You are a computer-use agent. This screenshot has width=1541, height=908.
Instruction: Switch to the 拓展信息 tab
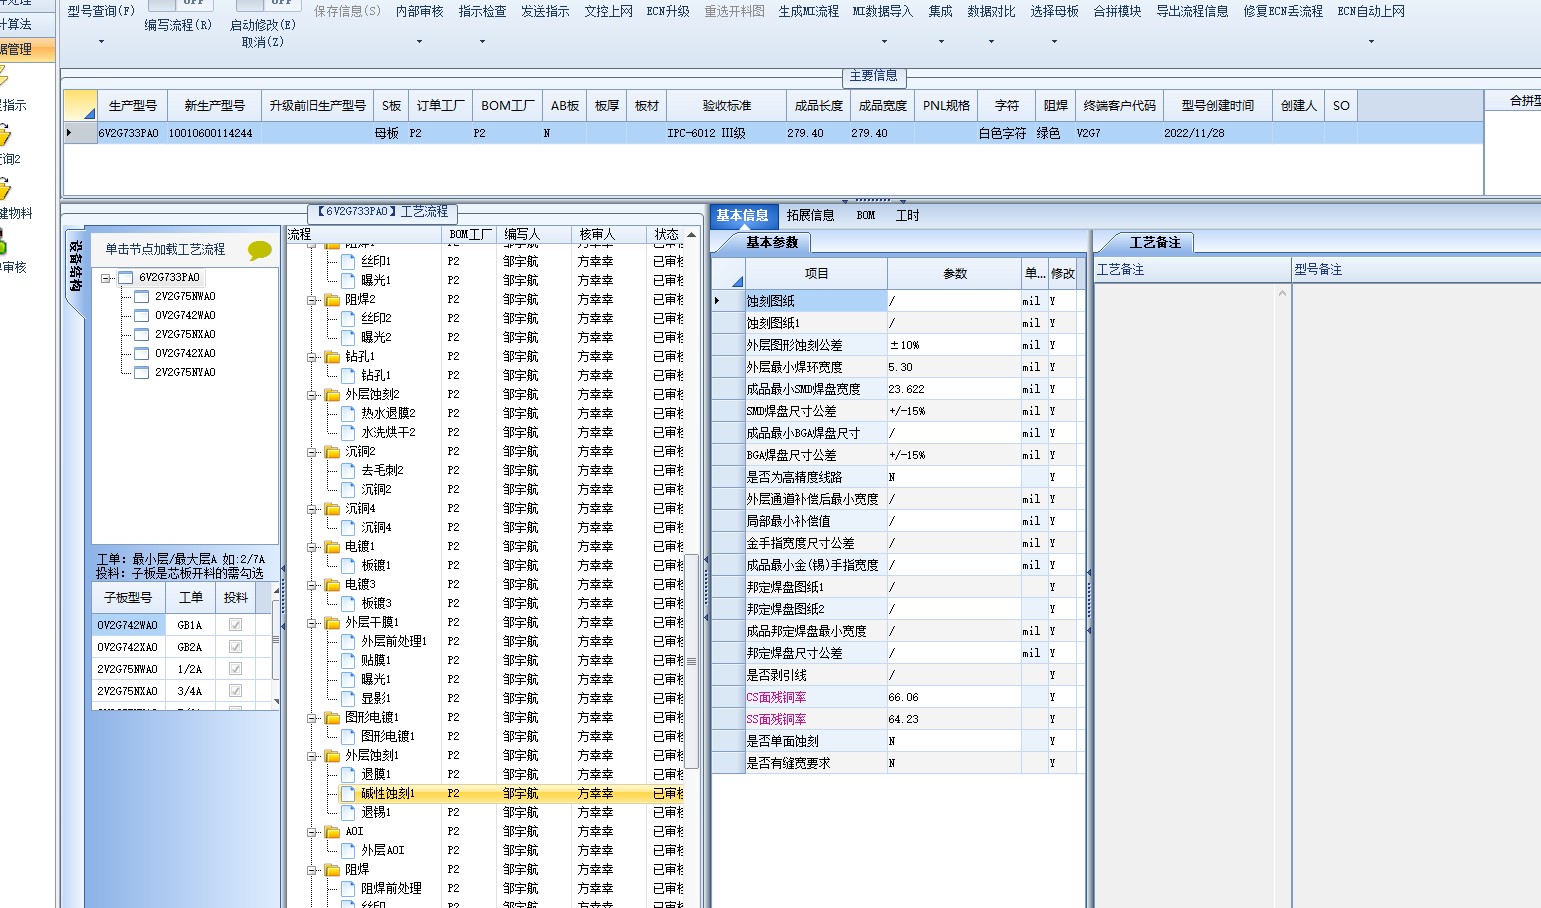[810, 215]
